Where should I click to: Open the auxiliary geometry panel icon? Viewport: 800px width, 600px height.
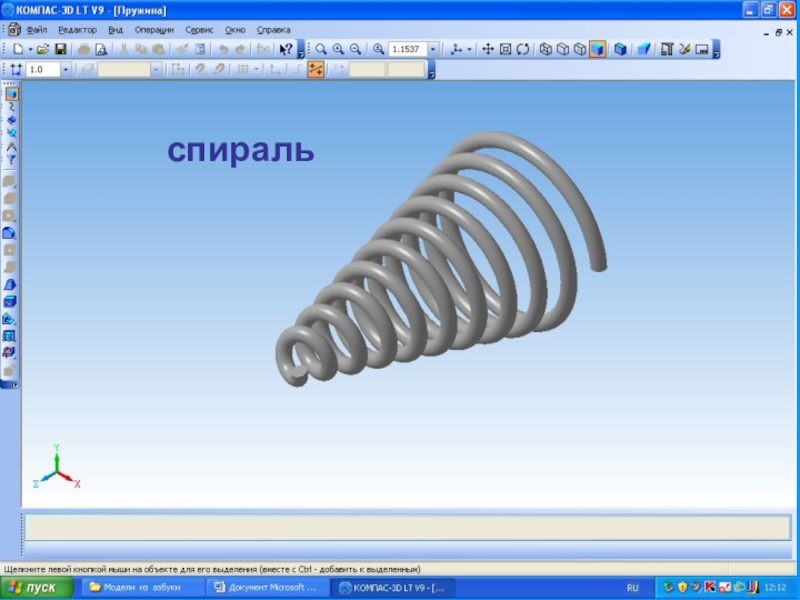point(12,134)
